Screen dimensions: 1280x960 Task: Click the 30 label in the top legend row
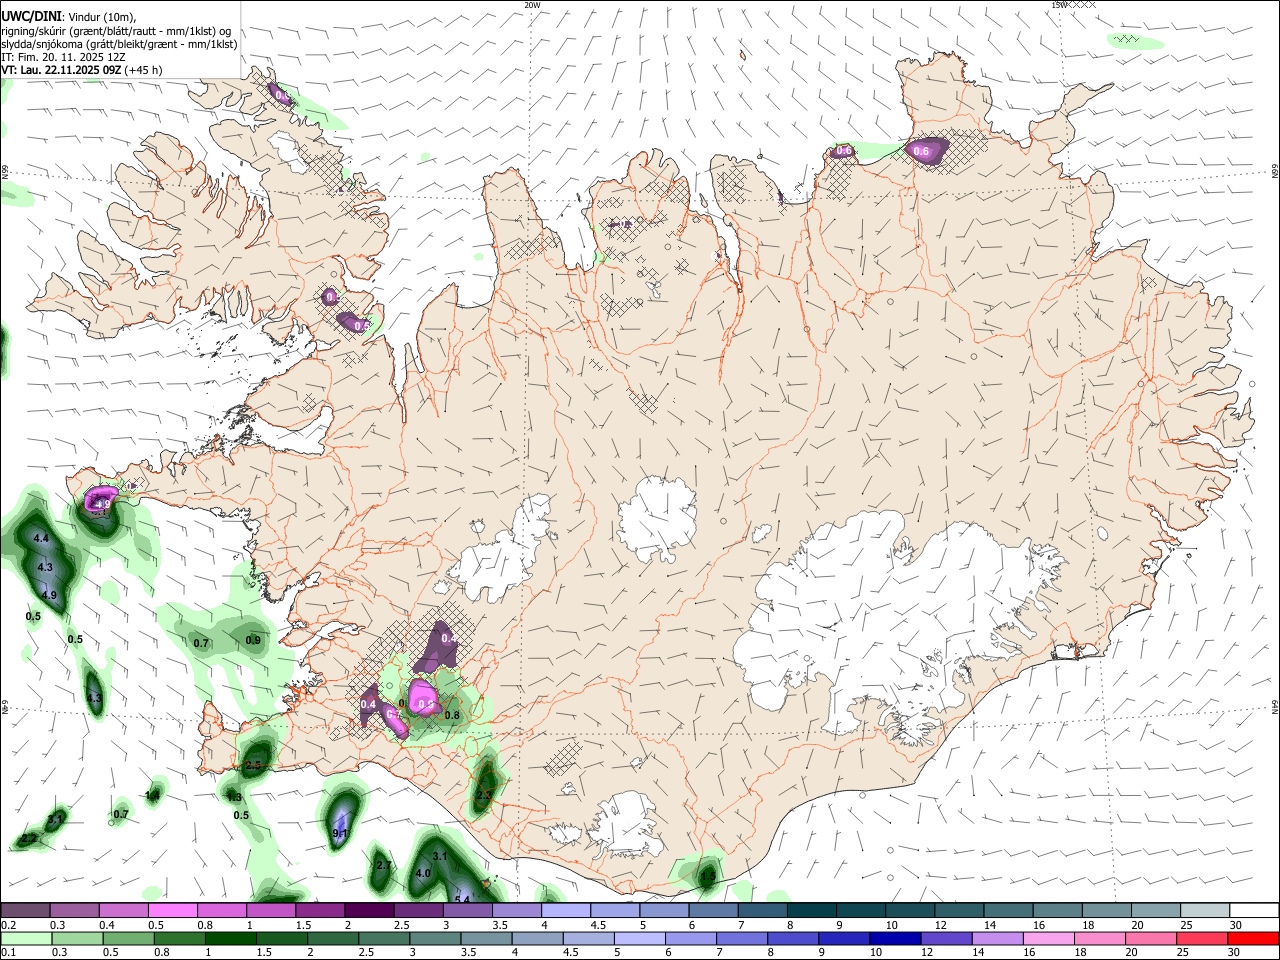click(1236, 925)
